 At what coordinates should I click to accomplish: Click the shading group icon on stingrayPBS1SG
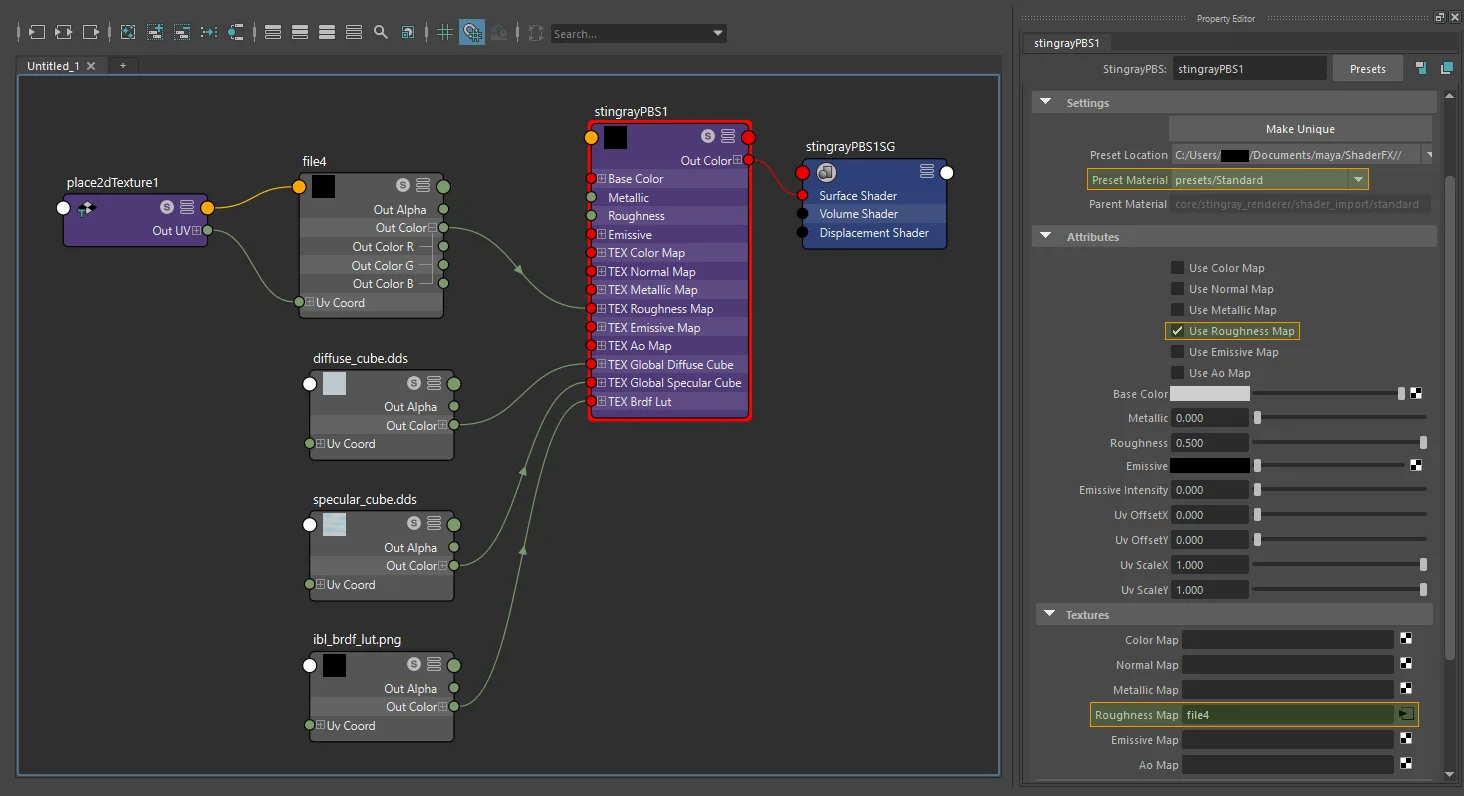(x=826, y=172)
